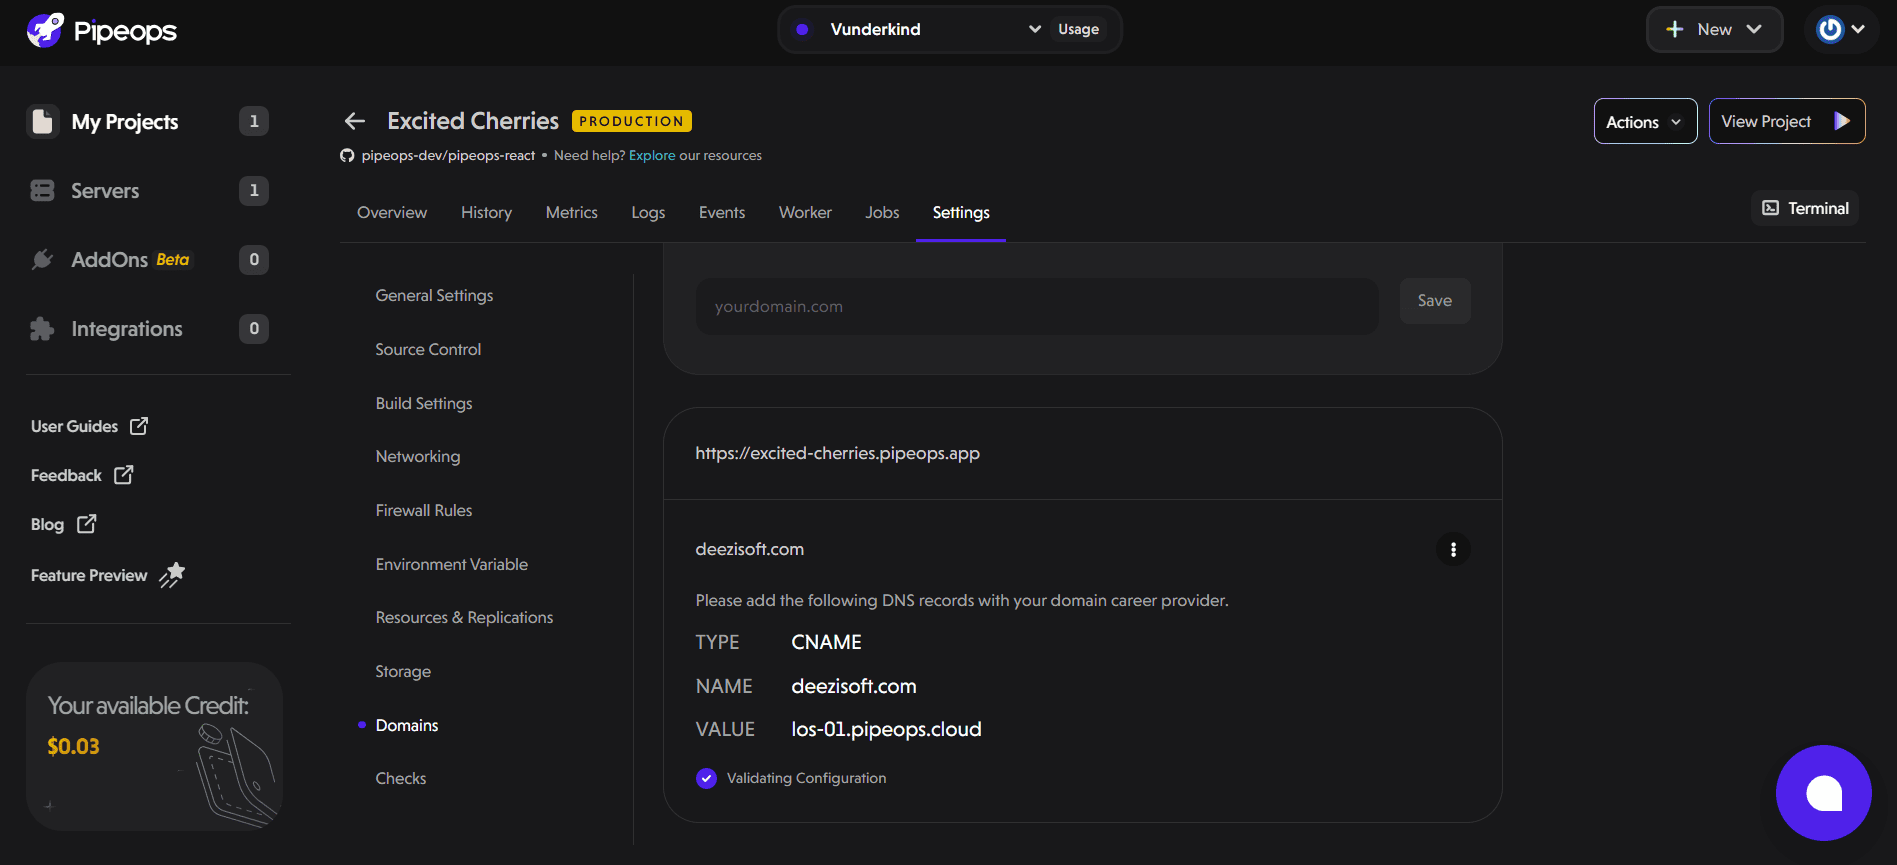This screenshot has width=1897, height=865.
Task: Open User Guides external link
Action: click(x=89, y=426)
